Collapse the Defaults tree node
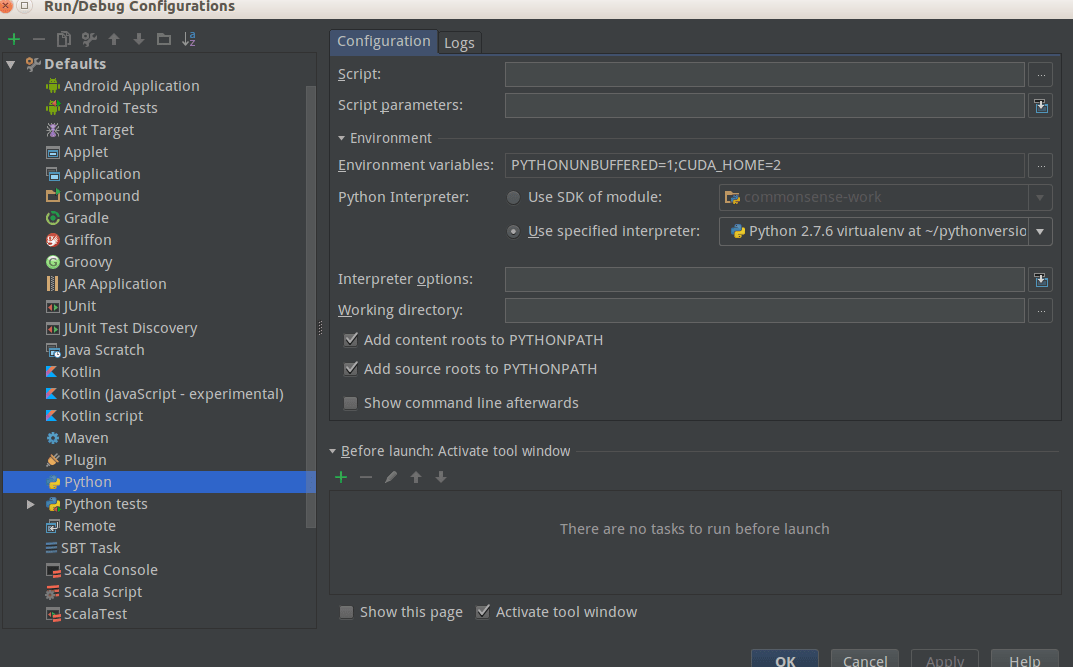This screenshot has width=1073, height=667. [11, 64]
